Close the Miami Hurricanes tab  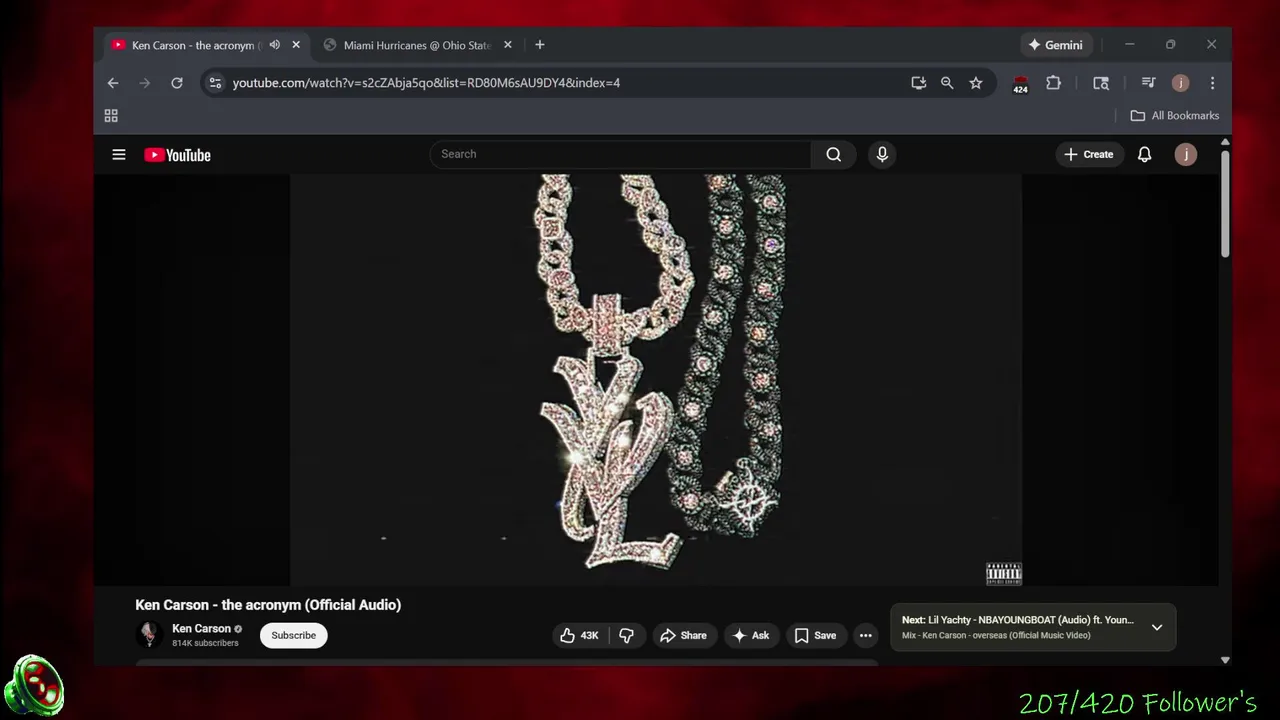tap(507, 45)
